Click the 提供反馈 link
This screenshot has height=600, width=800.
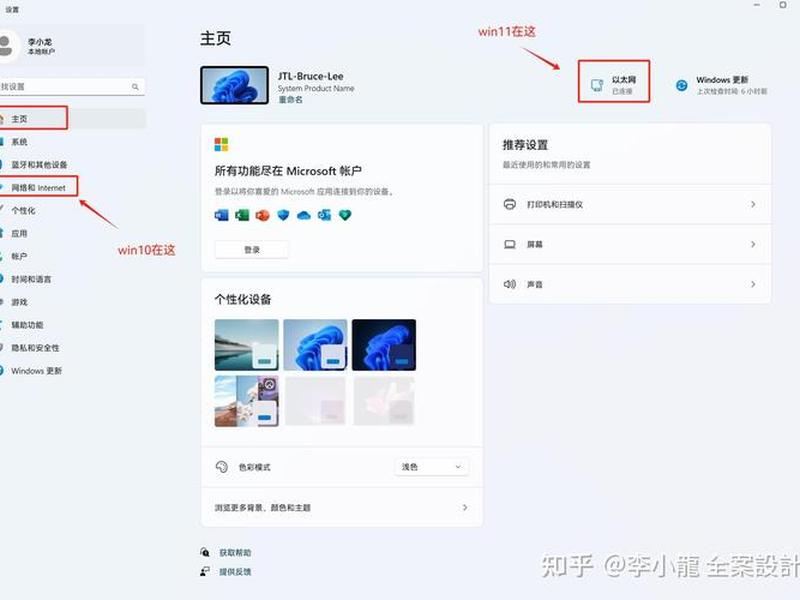pyautogui.click(x=235, y=572)
